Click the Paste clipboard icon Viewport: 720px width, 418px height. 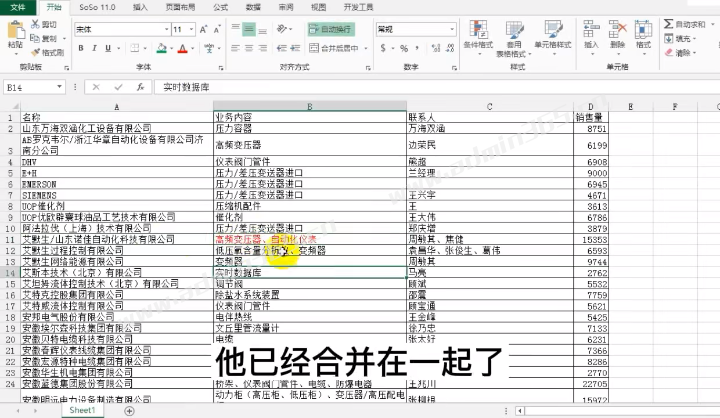click(x=16, y=31)
